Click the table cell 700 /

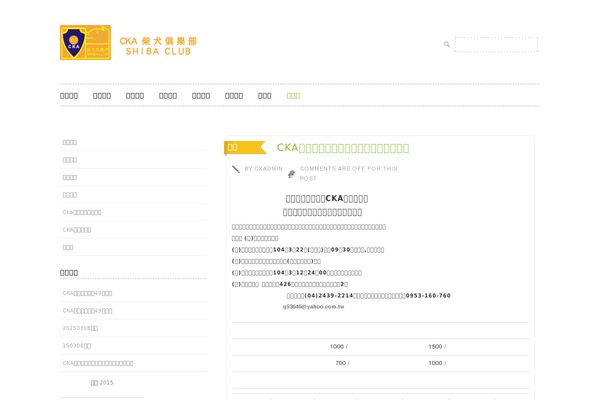click(x=342, y=363)
